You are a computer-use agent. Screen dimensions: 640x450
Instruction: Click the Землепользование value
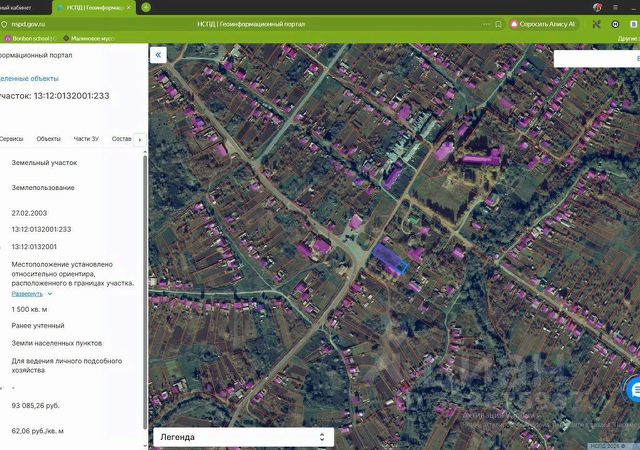[43, 188]
